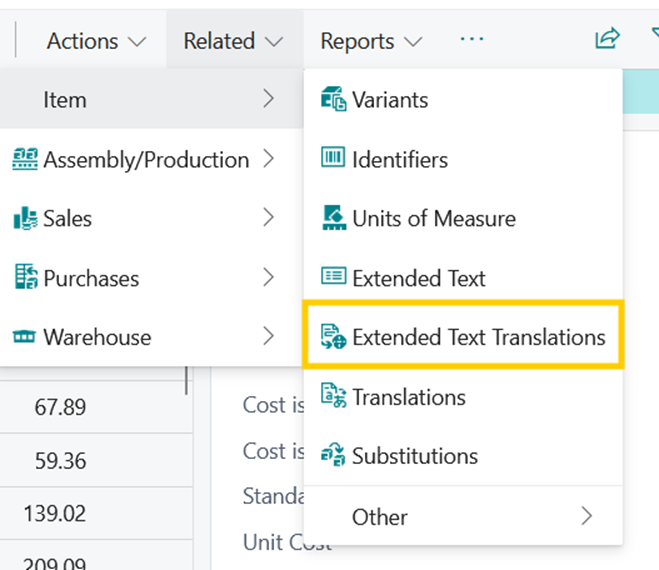Open the Actions dropdown menu

tap(96, 41)
